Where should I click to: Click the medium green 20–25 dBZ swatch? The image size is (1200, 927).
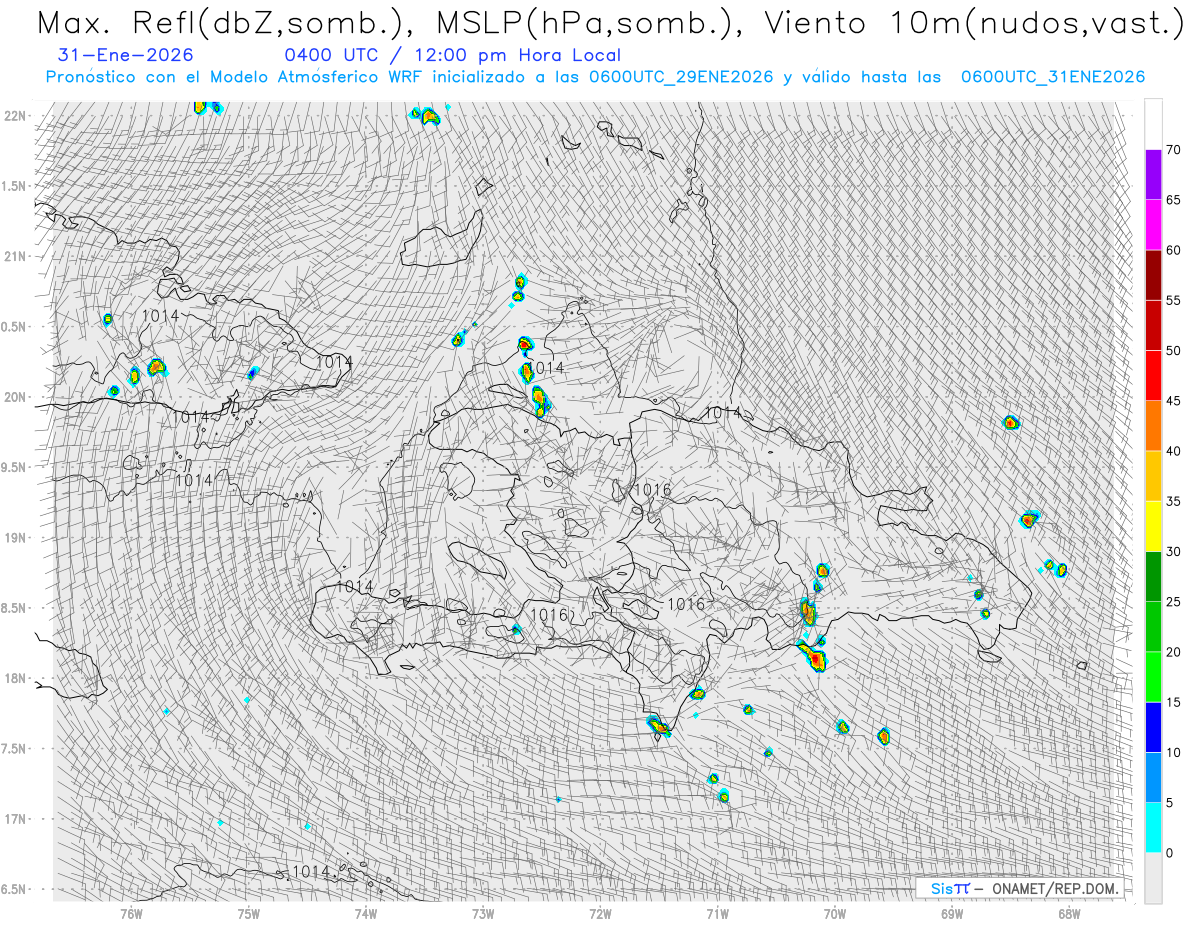pos(1153,627)
